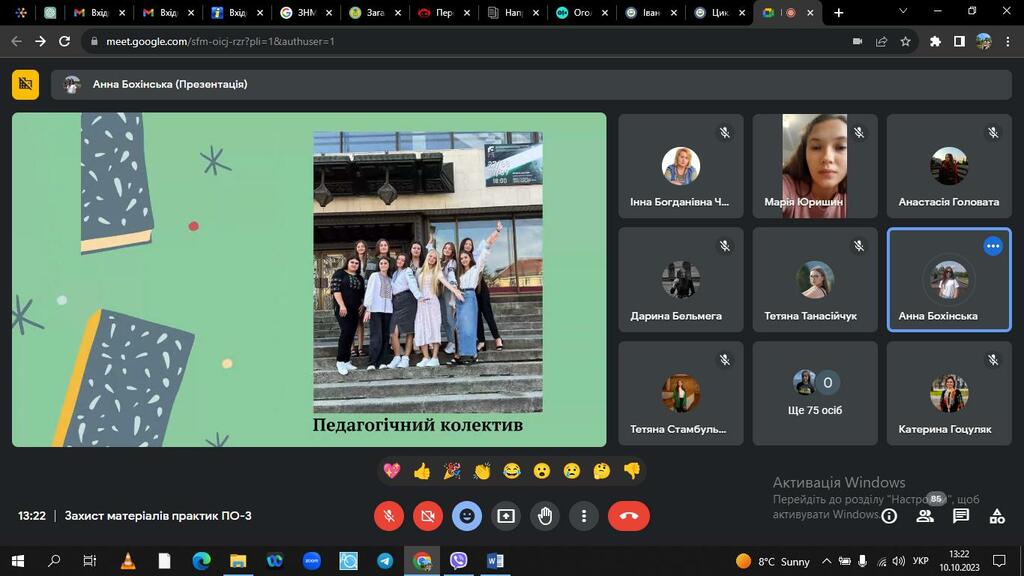Click the present screen button
Viewport: 1024px width, 576px height.
point(506,516)
